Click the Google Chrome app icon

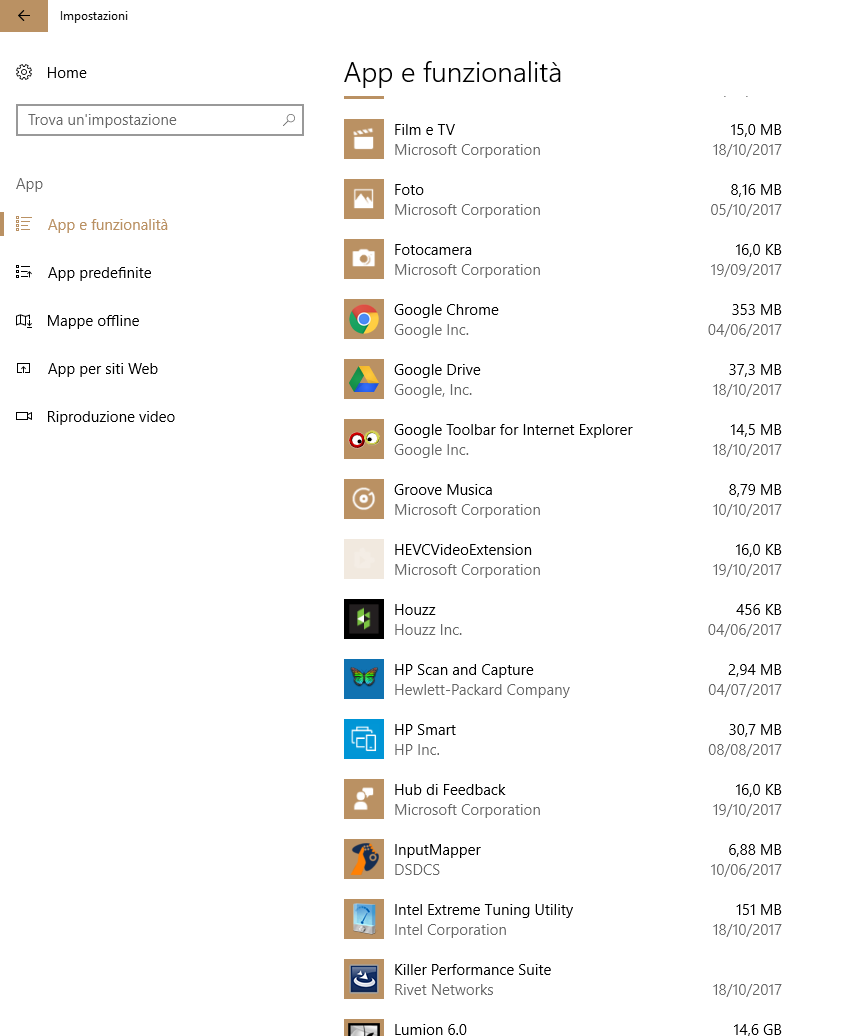(364, 319)
